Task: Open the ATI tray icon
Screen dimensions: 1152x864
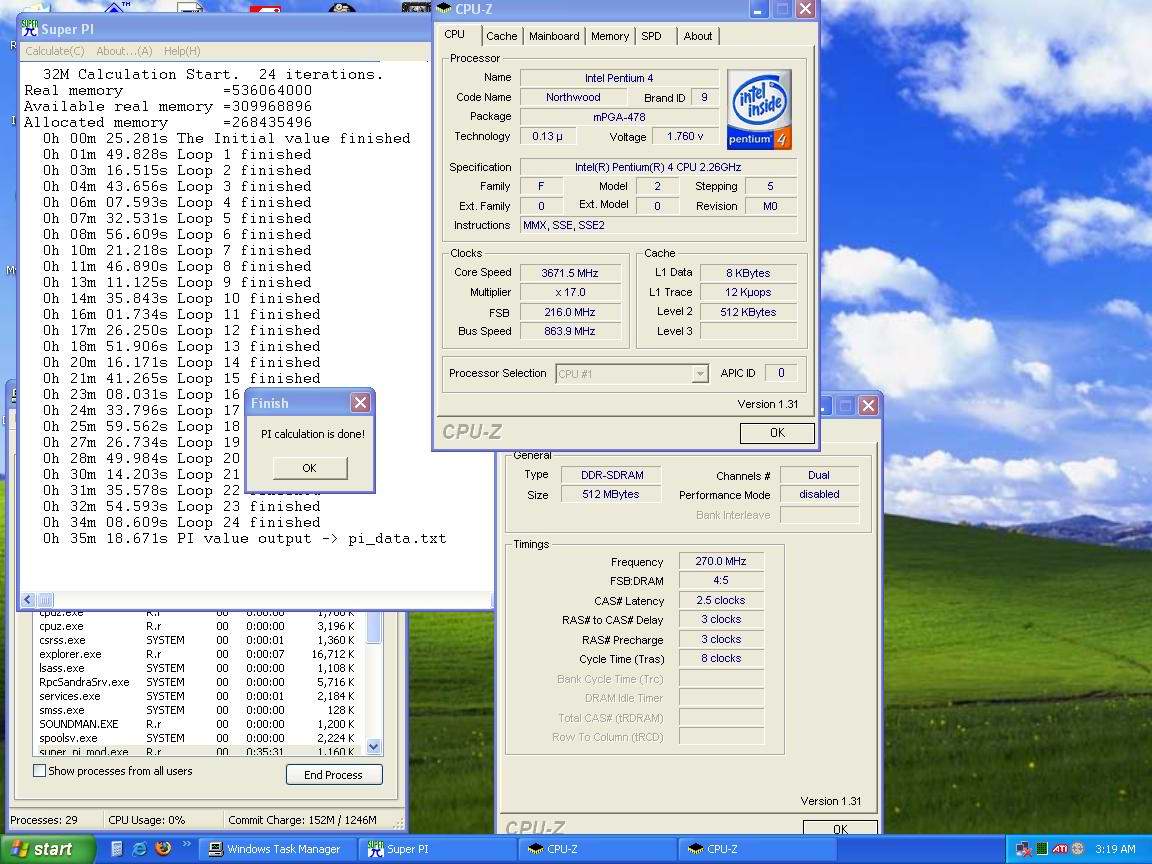Action: (1059, 849)
